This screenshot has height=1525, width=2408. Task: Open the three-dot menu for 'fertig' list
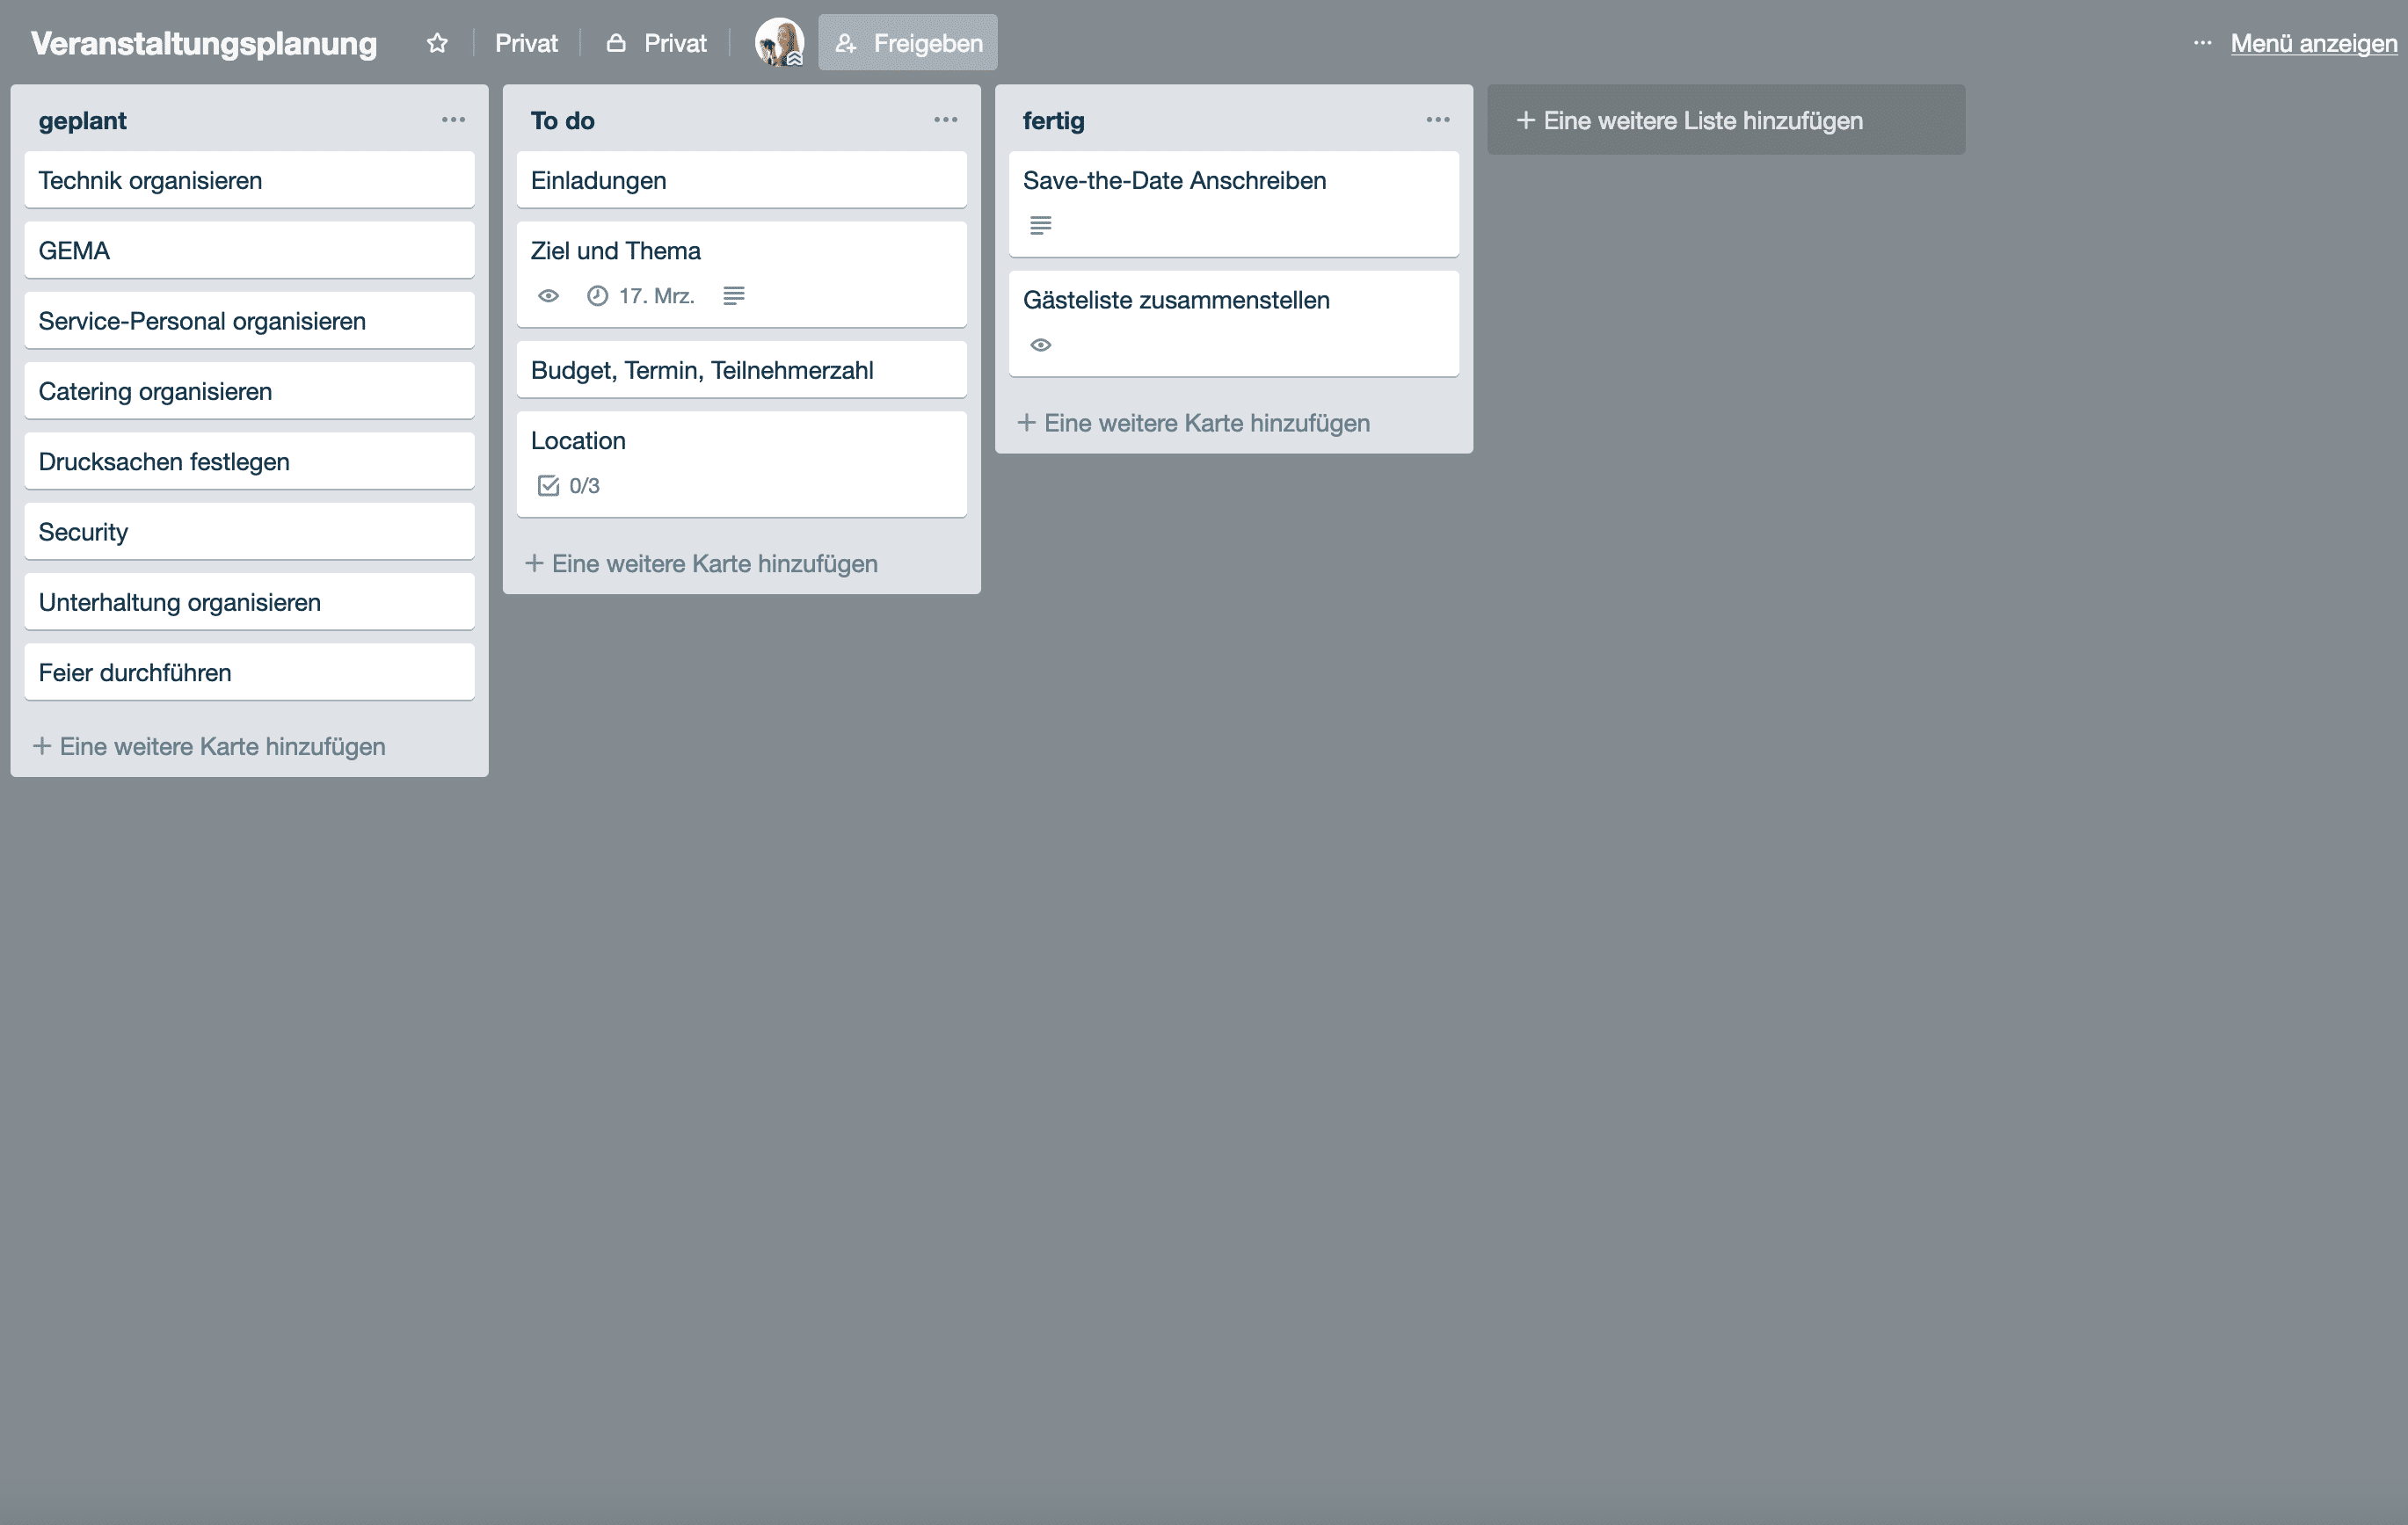pos(1437,120)
